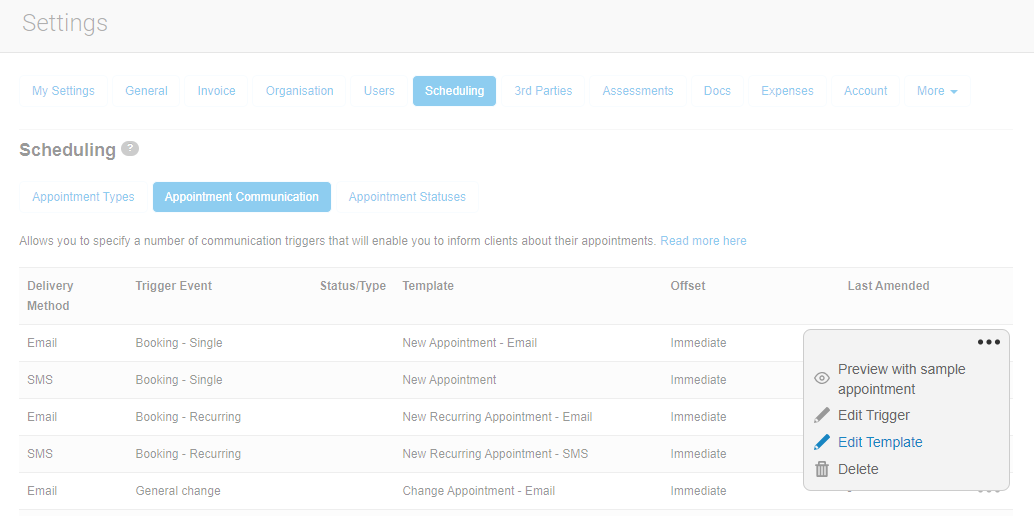
Task: Open the Invoice settings tab
Action: click(x=216, y=91)
